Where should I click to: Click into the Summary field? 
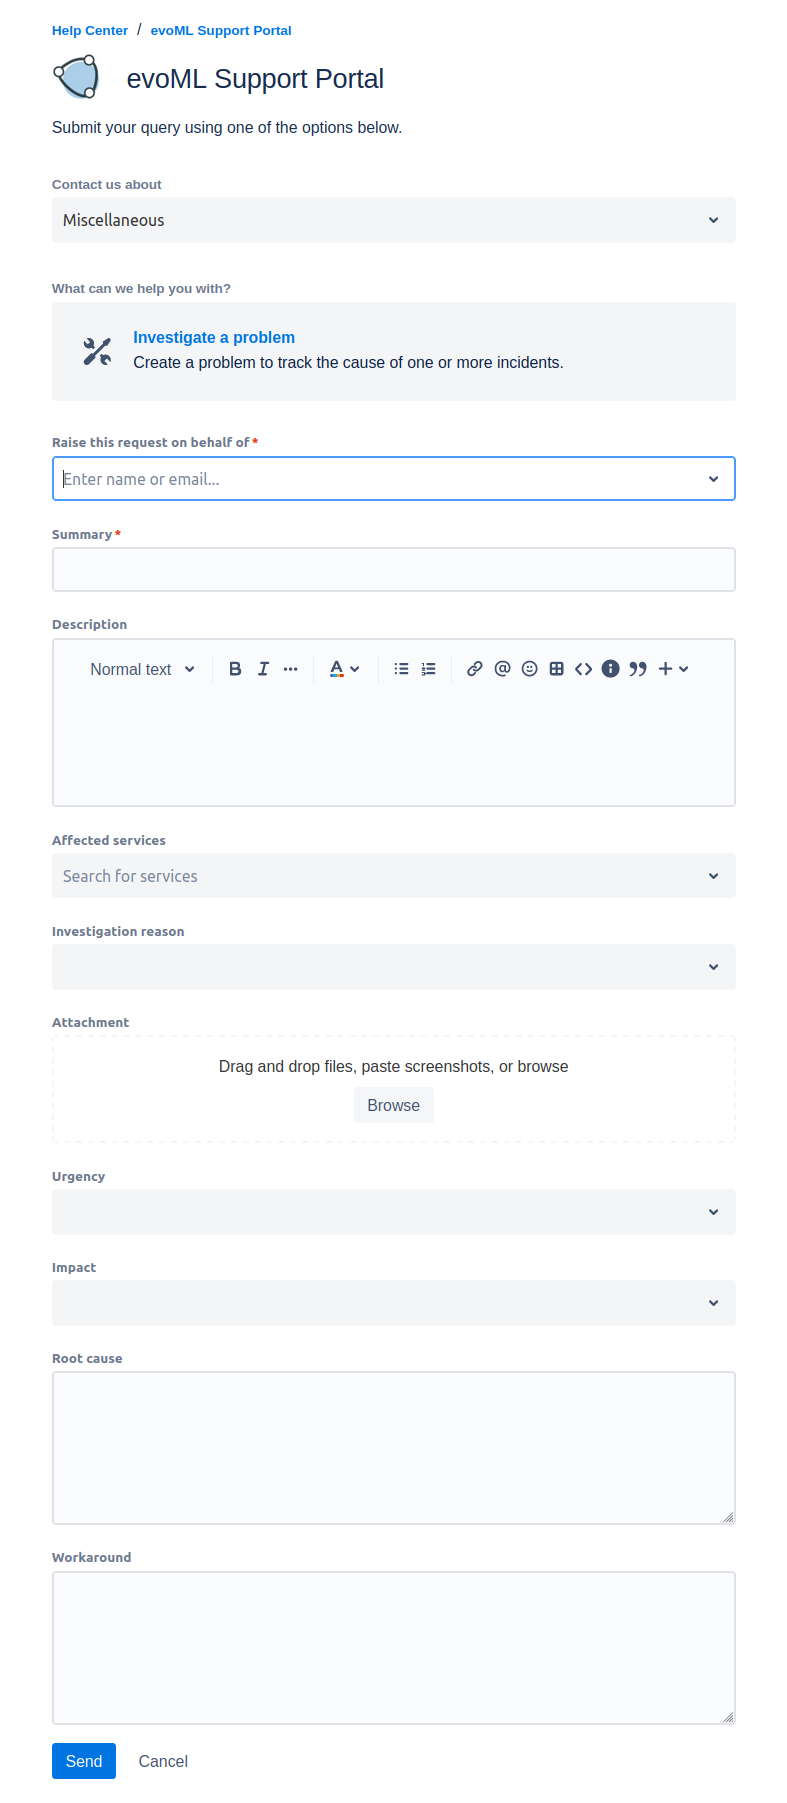pyautogui.click(x=394, y=570)
